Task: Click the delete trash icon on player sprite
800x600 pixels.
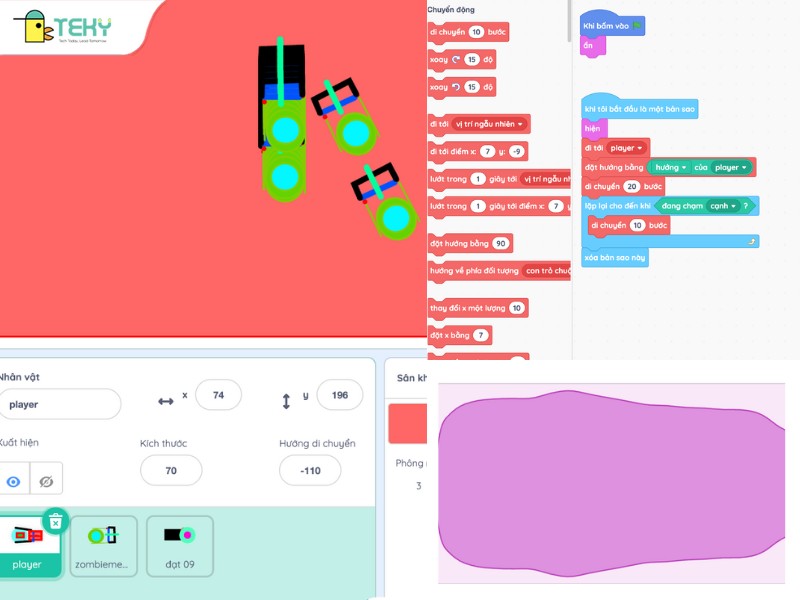Action: point(56,520)
